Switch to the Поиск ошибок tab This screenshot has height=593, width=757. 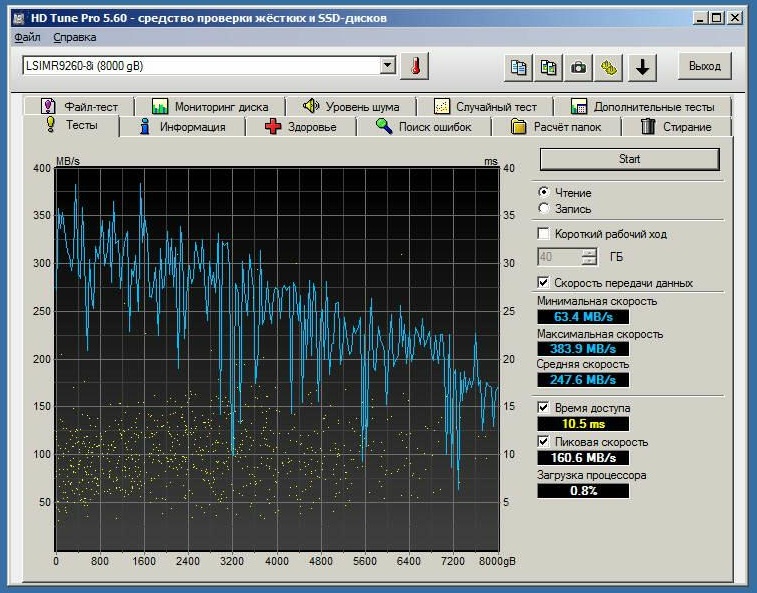coord(432,127)
